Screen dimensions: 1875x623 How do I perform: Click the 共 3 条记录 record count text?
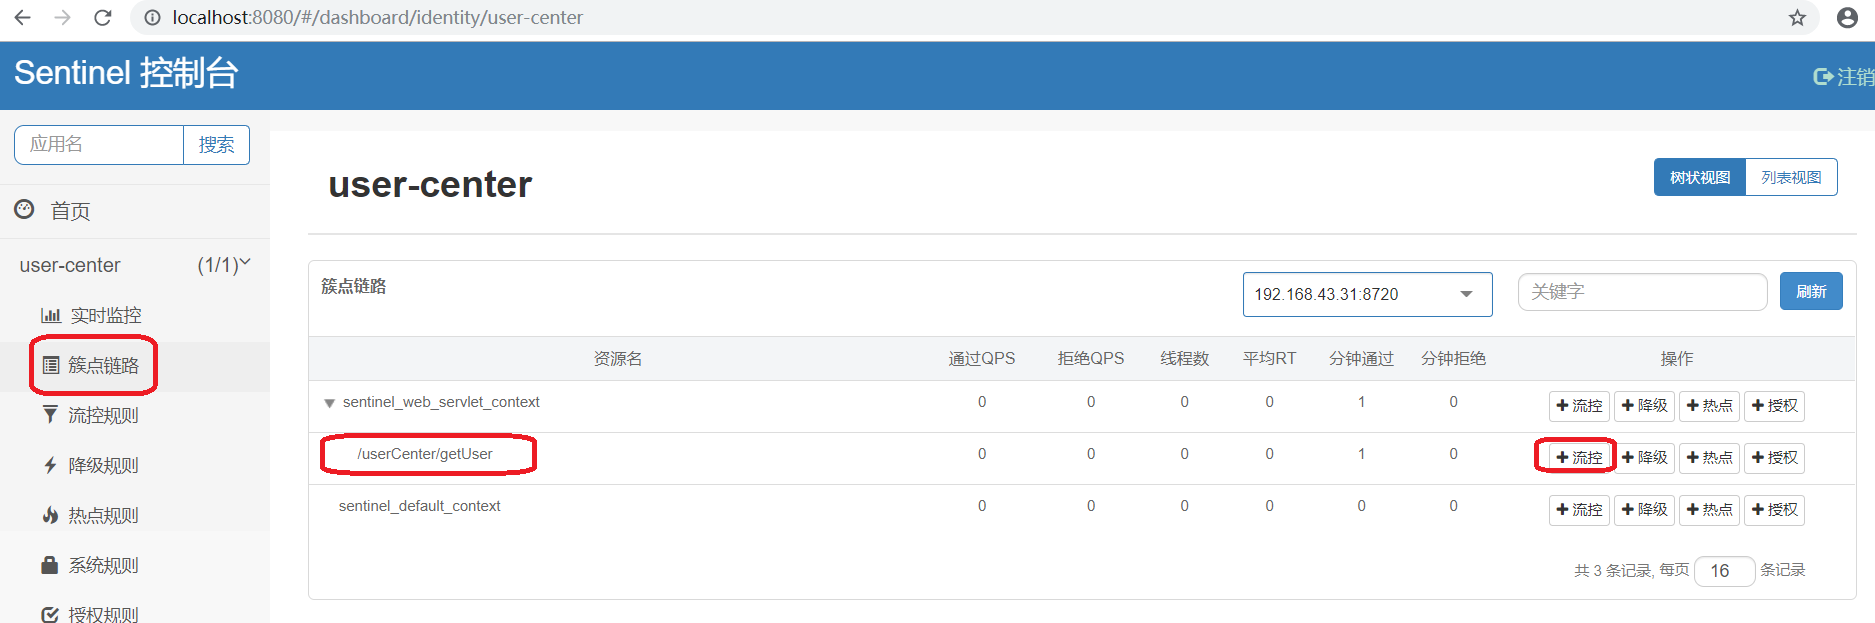tap(1613, 570)
